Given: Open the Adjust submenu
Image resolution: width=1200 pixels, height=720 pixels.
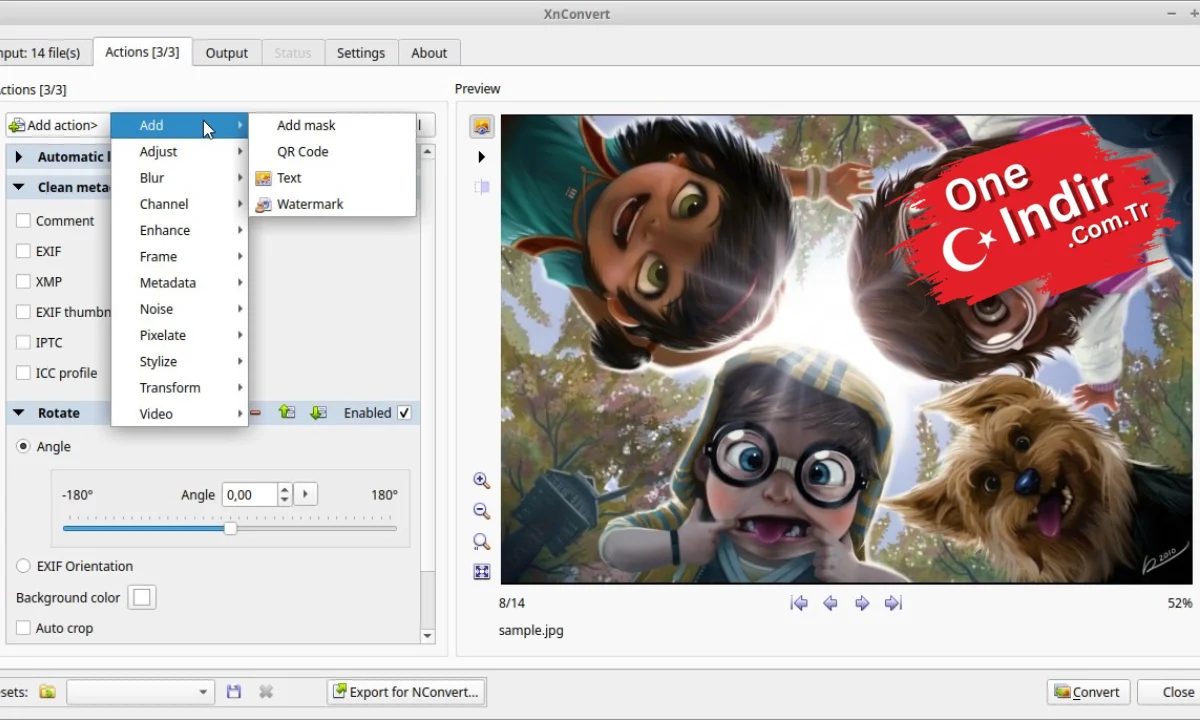Looking at the screenshot, I should point(180,152).
